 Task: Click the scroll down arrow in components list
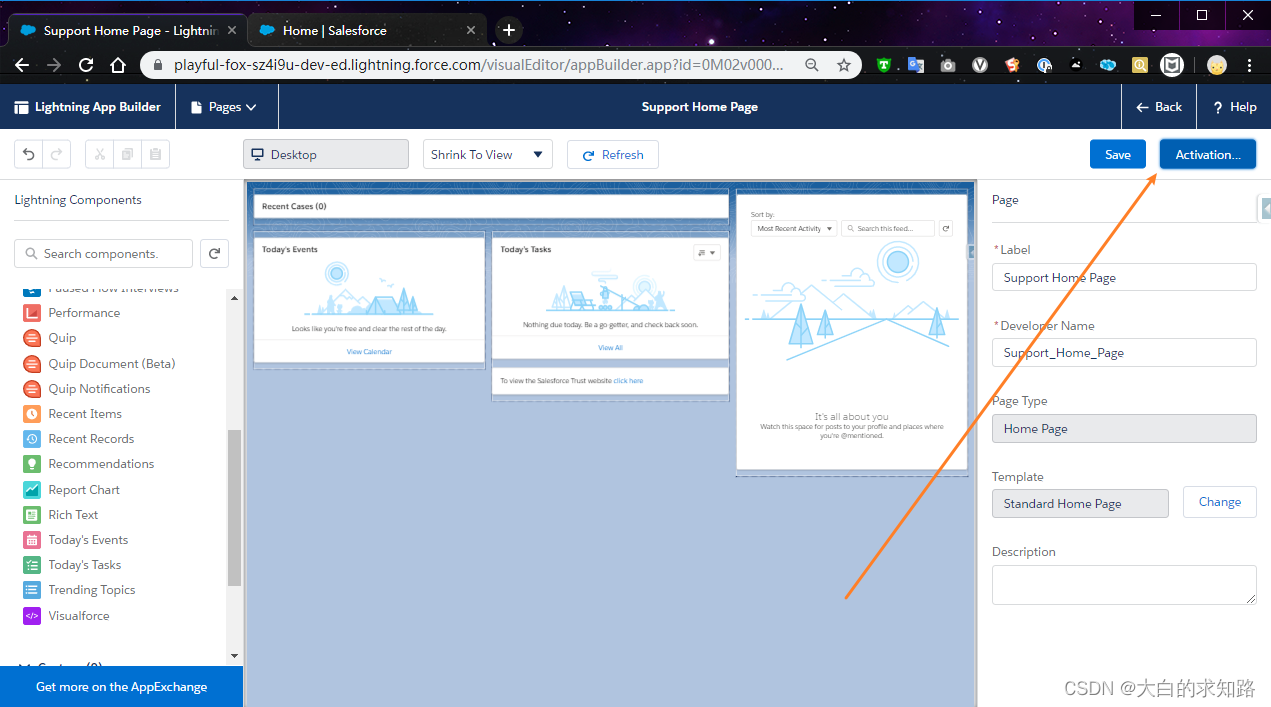235,656
